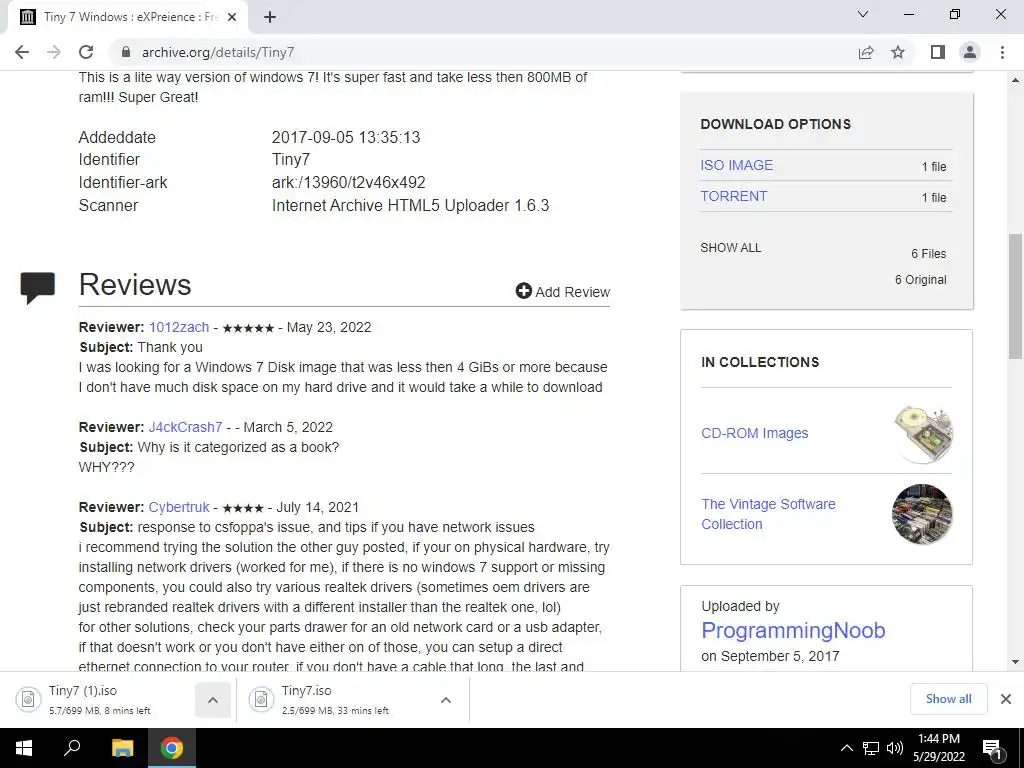Open the notification center icon
This screenshot has width=1024, height=768.
[992, 748]
